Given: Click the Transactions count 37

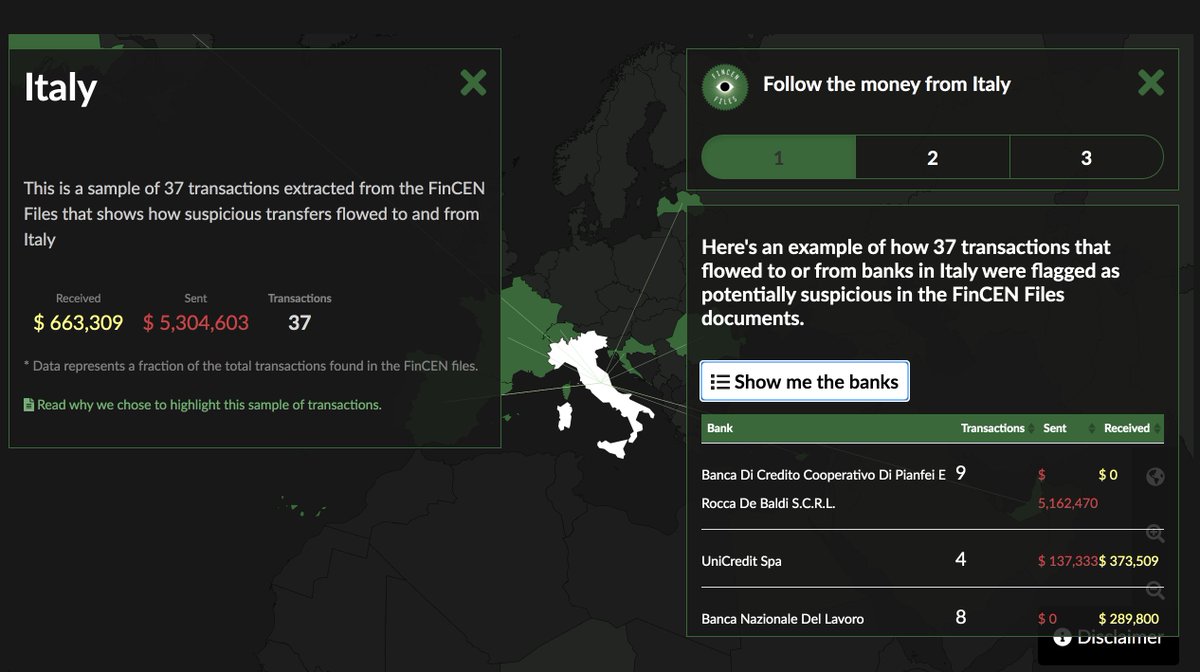Looking at the screenshot, I should coord(300,322).
